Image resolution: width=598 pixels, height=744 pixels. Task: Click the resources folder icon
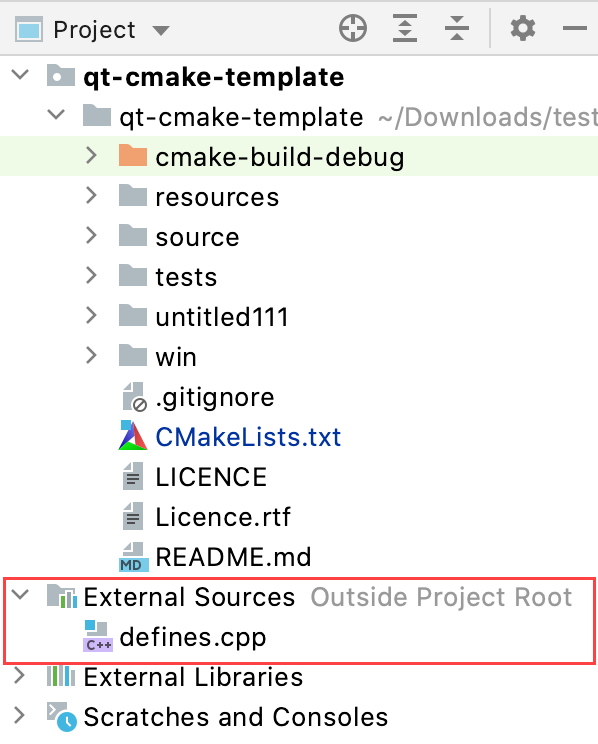click(x=132, y=195)
